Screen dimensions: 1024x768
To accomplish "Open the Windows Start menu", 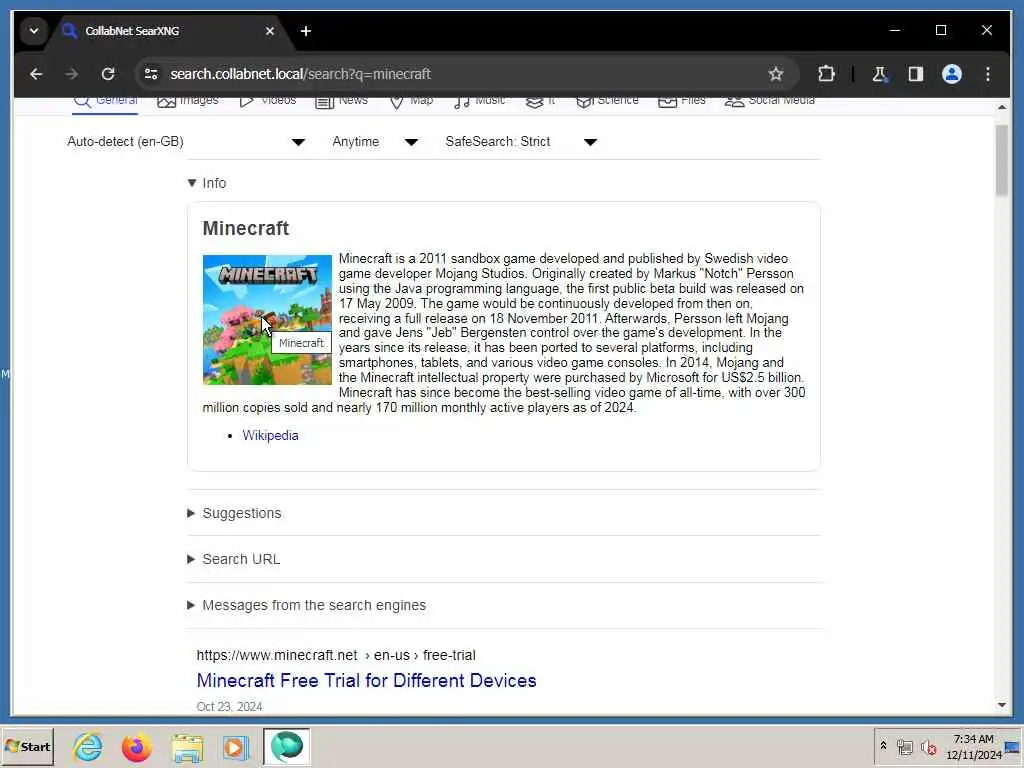I will (x=27, y=746).
